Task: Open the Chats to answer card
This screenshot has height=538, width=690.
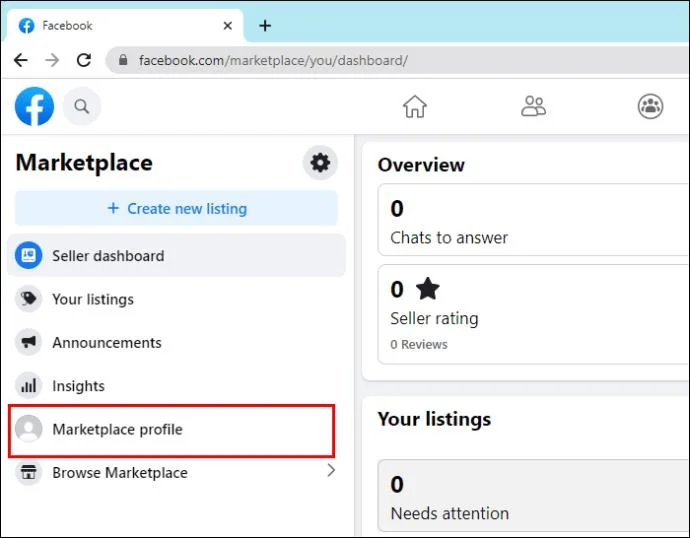Action: (534, 220)
